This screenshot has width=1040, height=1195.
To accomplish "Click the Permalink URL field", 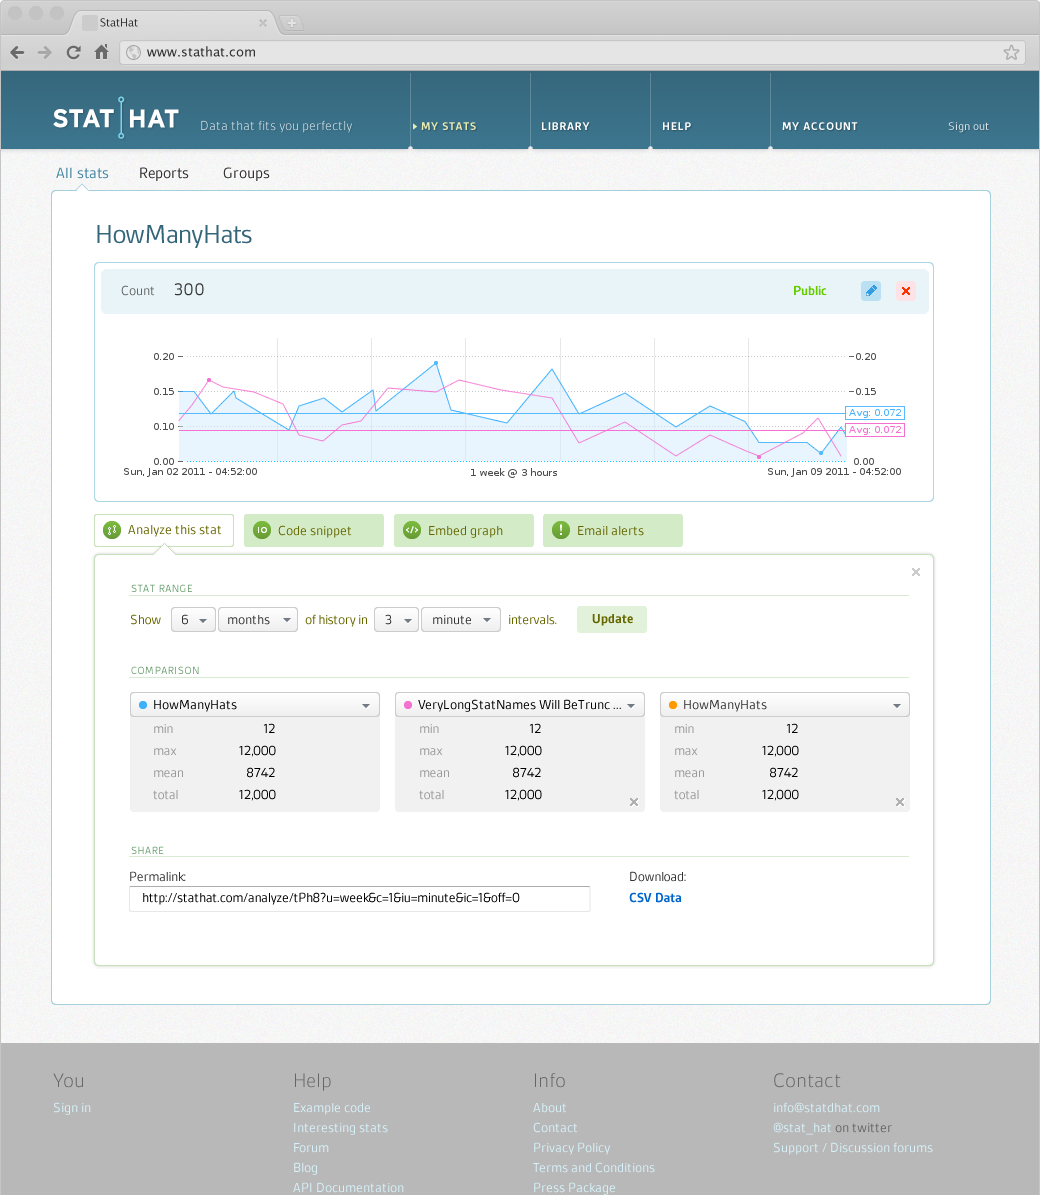I will (359, 898).
